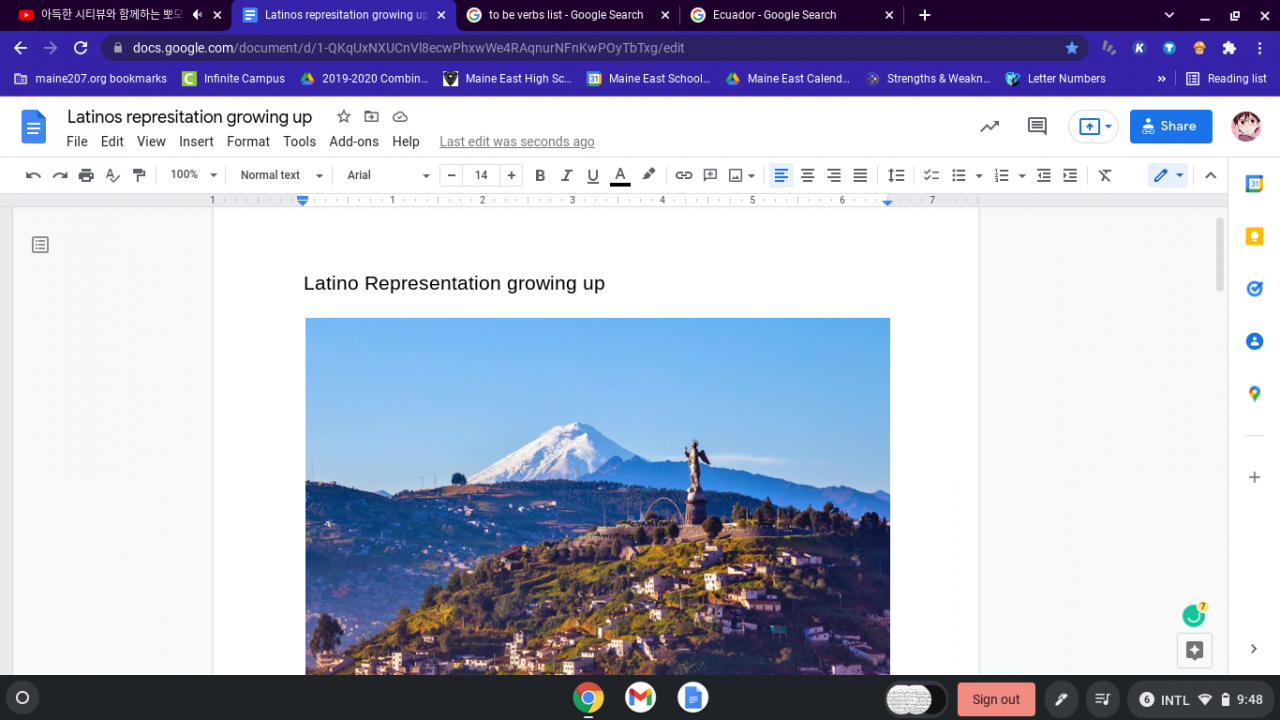Click the Insert link icon
This screenshot has width=1280, height=720.
point(683,175)
